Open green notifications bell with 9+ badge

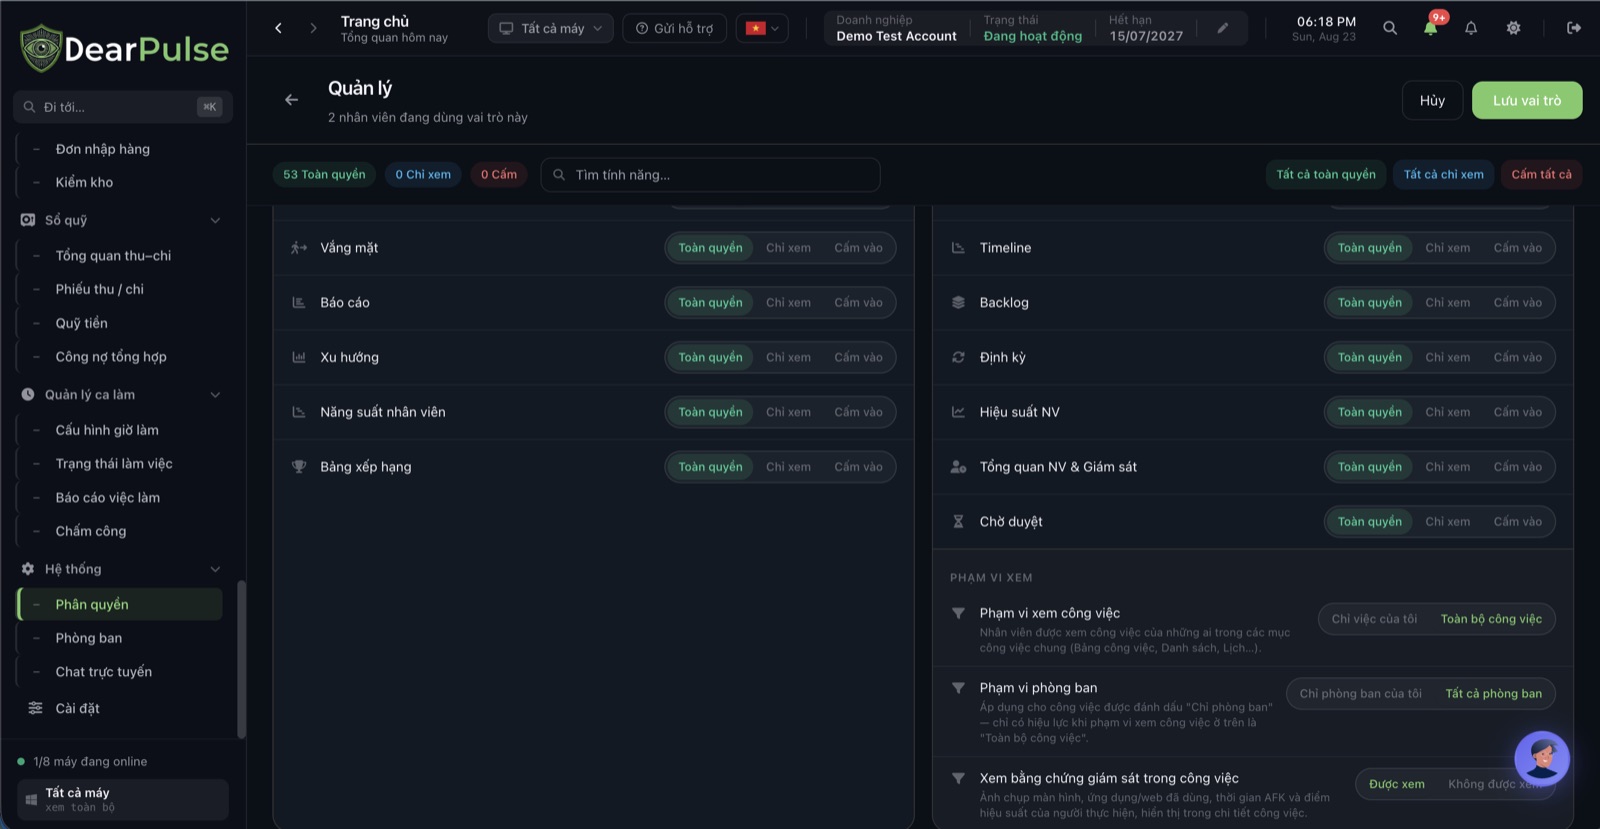point(1431,28)
